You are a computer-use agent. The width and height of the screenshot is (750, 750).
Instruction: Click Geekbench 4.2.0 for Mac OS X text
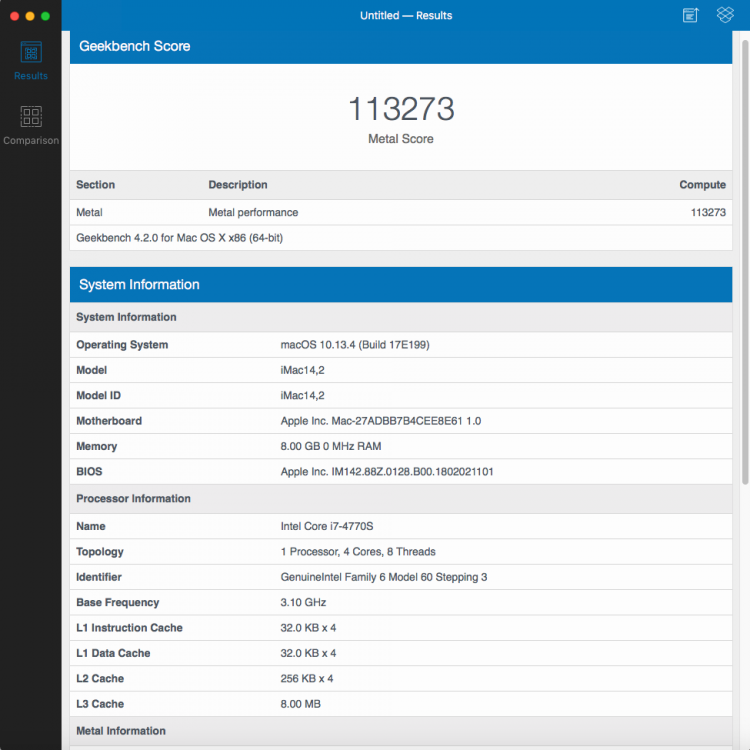pos(179,238)
